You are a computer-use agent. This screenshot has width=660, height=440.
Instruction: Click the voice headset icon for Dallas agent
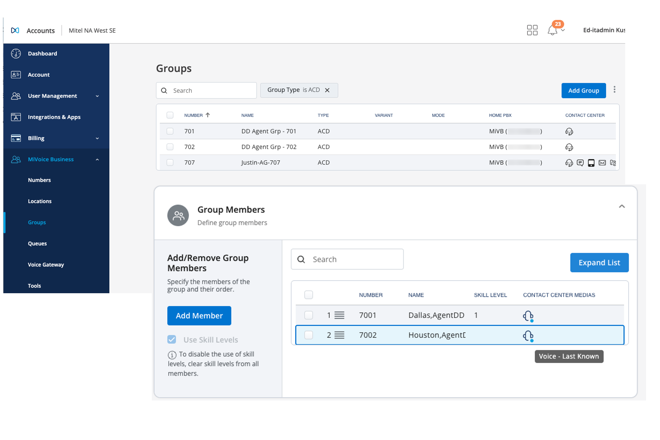click(528, 315)
